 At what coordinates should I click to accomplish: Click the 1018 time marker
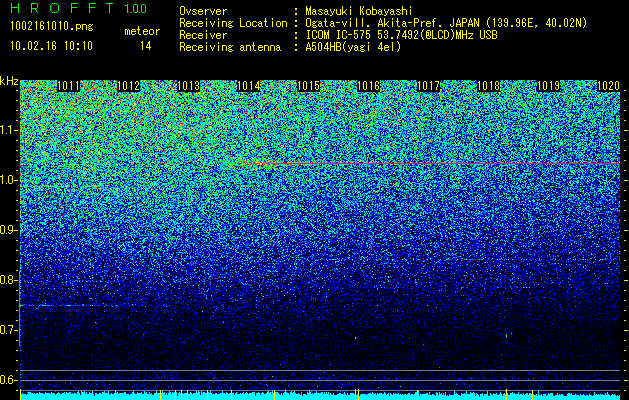489,86
